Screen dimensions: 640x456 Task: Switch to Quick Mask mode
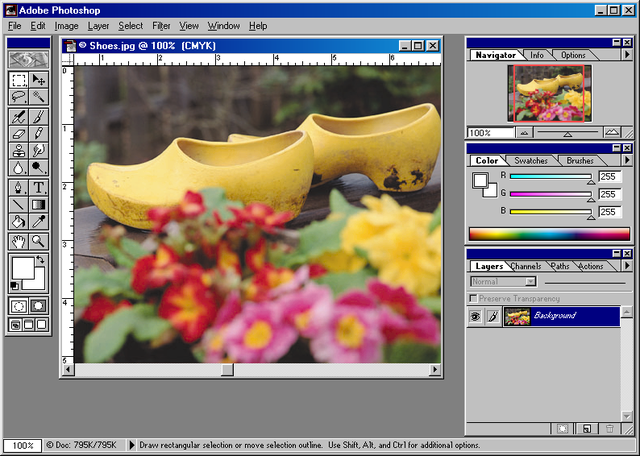[38, 306]
